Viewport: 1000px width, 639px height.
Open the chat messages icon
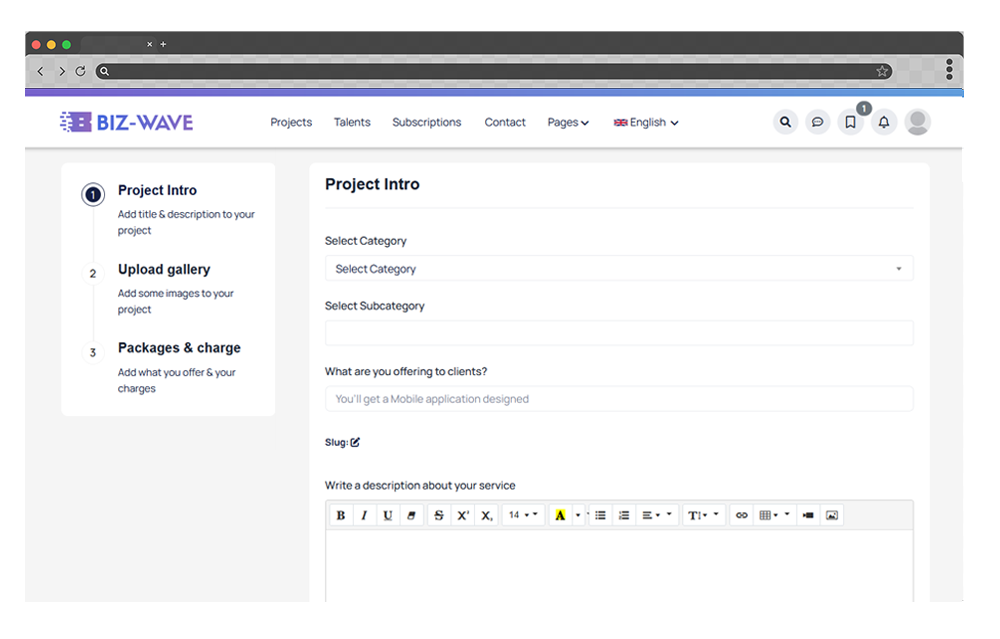[818, 121]
